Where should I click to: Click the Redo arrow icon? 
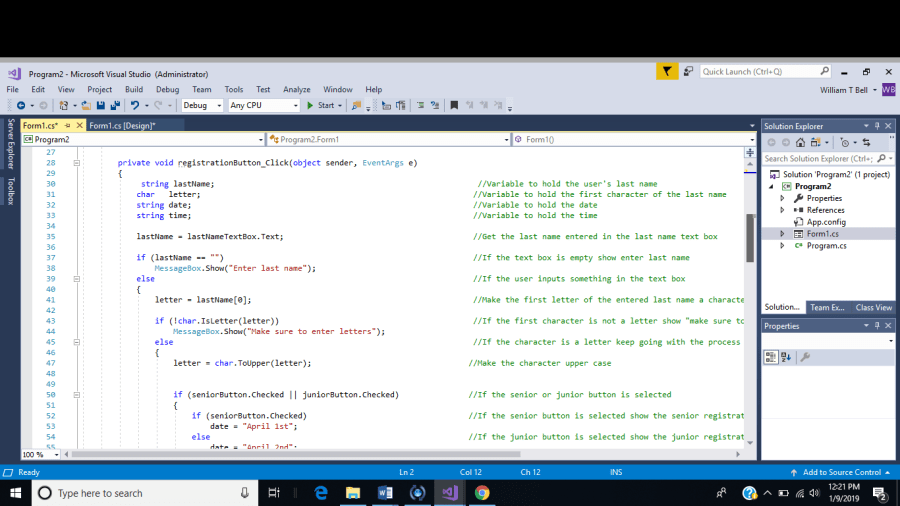click(x=158, y=106)
